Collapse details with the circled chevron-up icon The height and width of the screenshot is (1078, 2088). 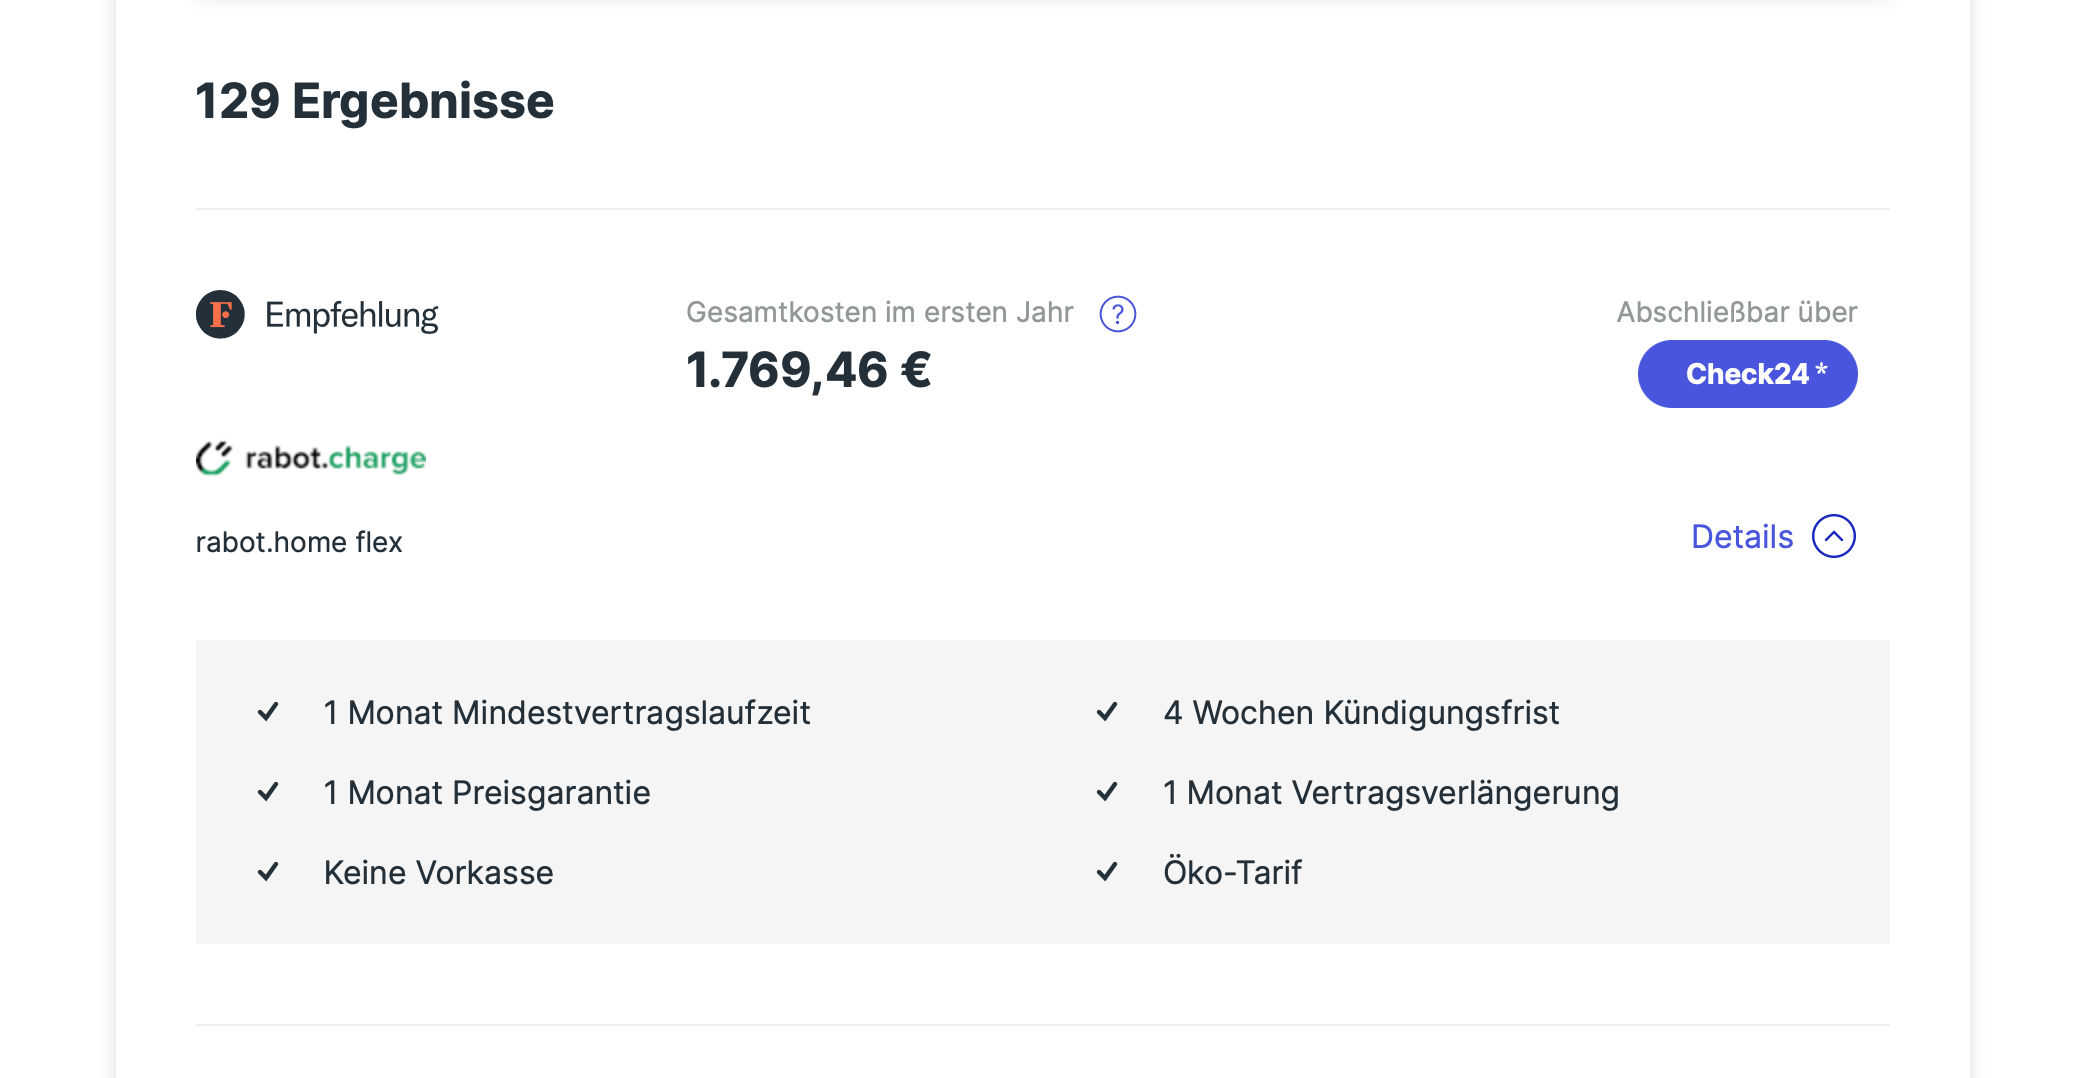click(x=1833, y=537)
